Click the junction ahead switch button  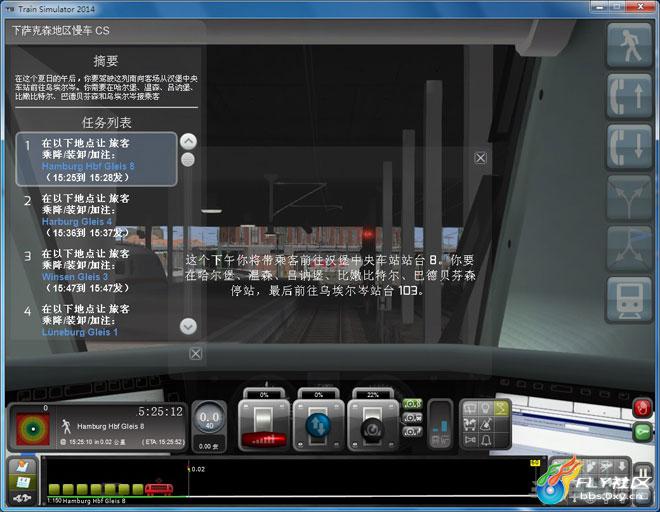[x=629, y=198]
